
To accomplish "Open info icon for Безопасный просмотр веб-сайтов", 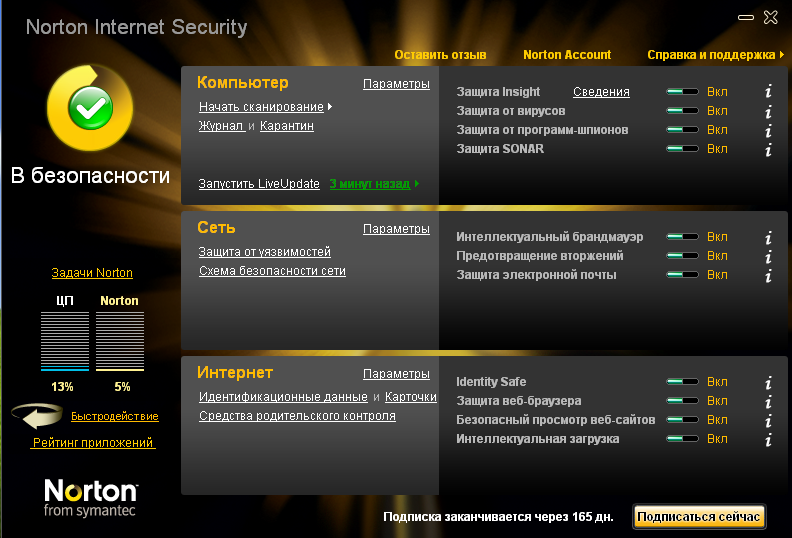I will click(x=768, y=420).
